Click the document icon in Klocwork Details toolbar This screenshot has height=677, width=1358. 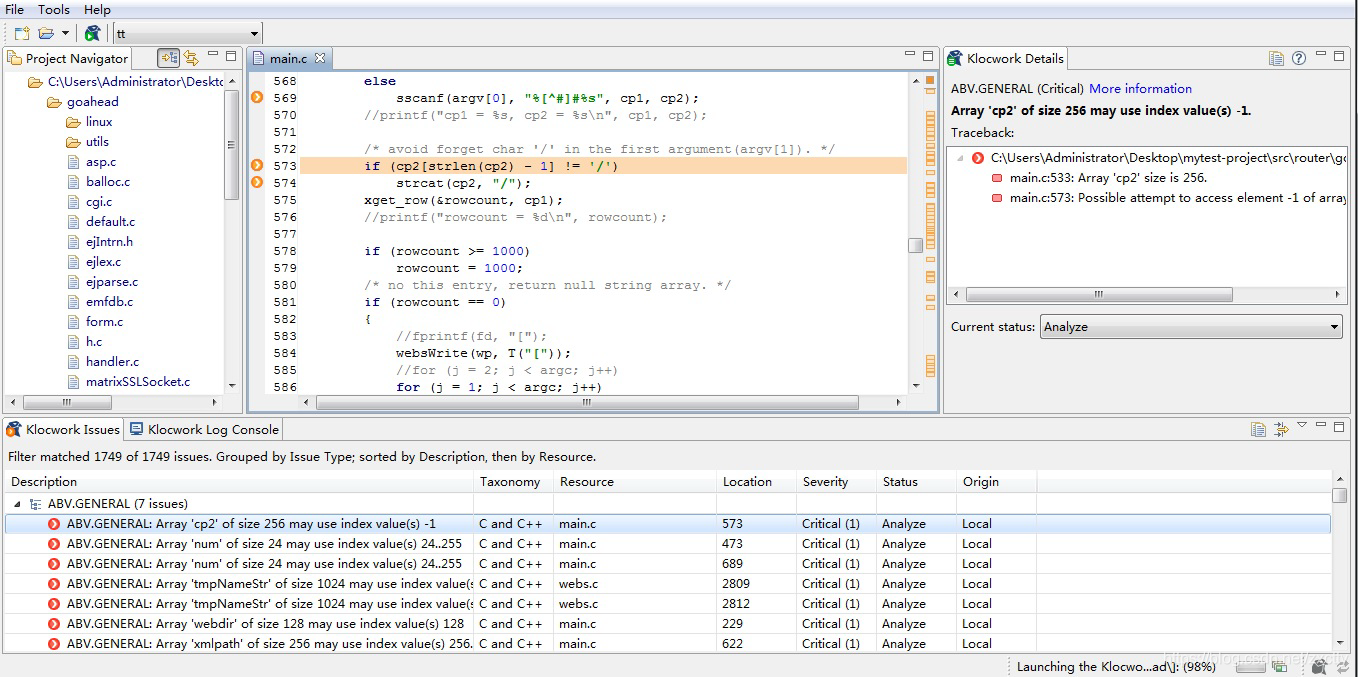[1276, 58]
